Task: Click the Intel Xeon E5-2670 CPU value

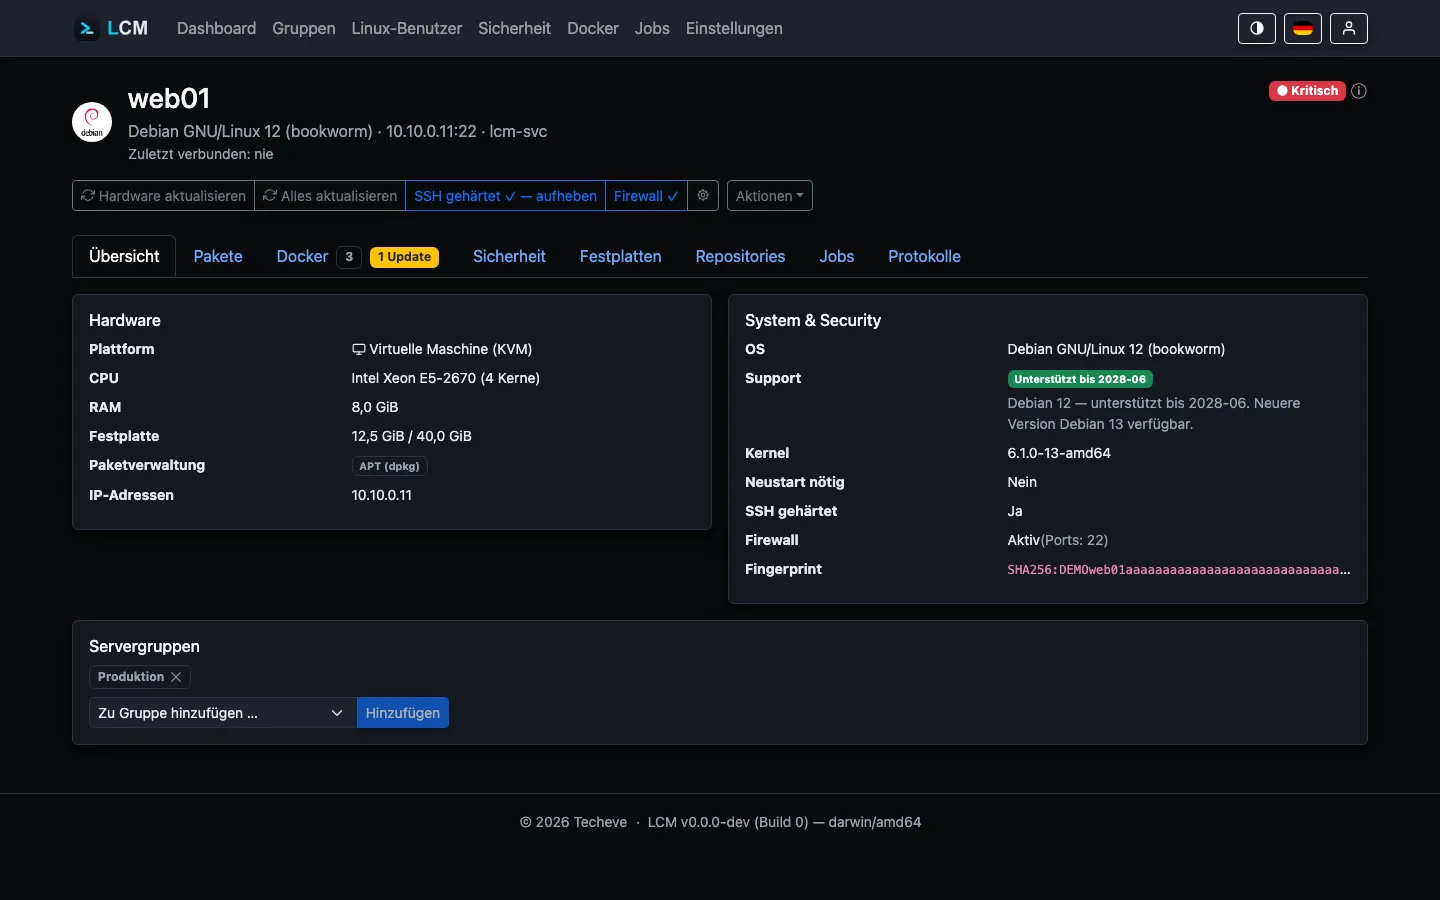Action: [x=445, y=378]
